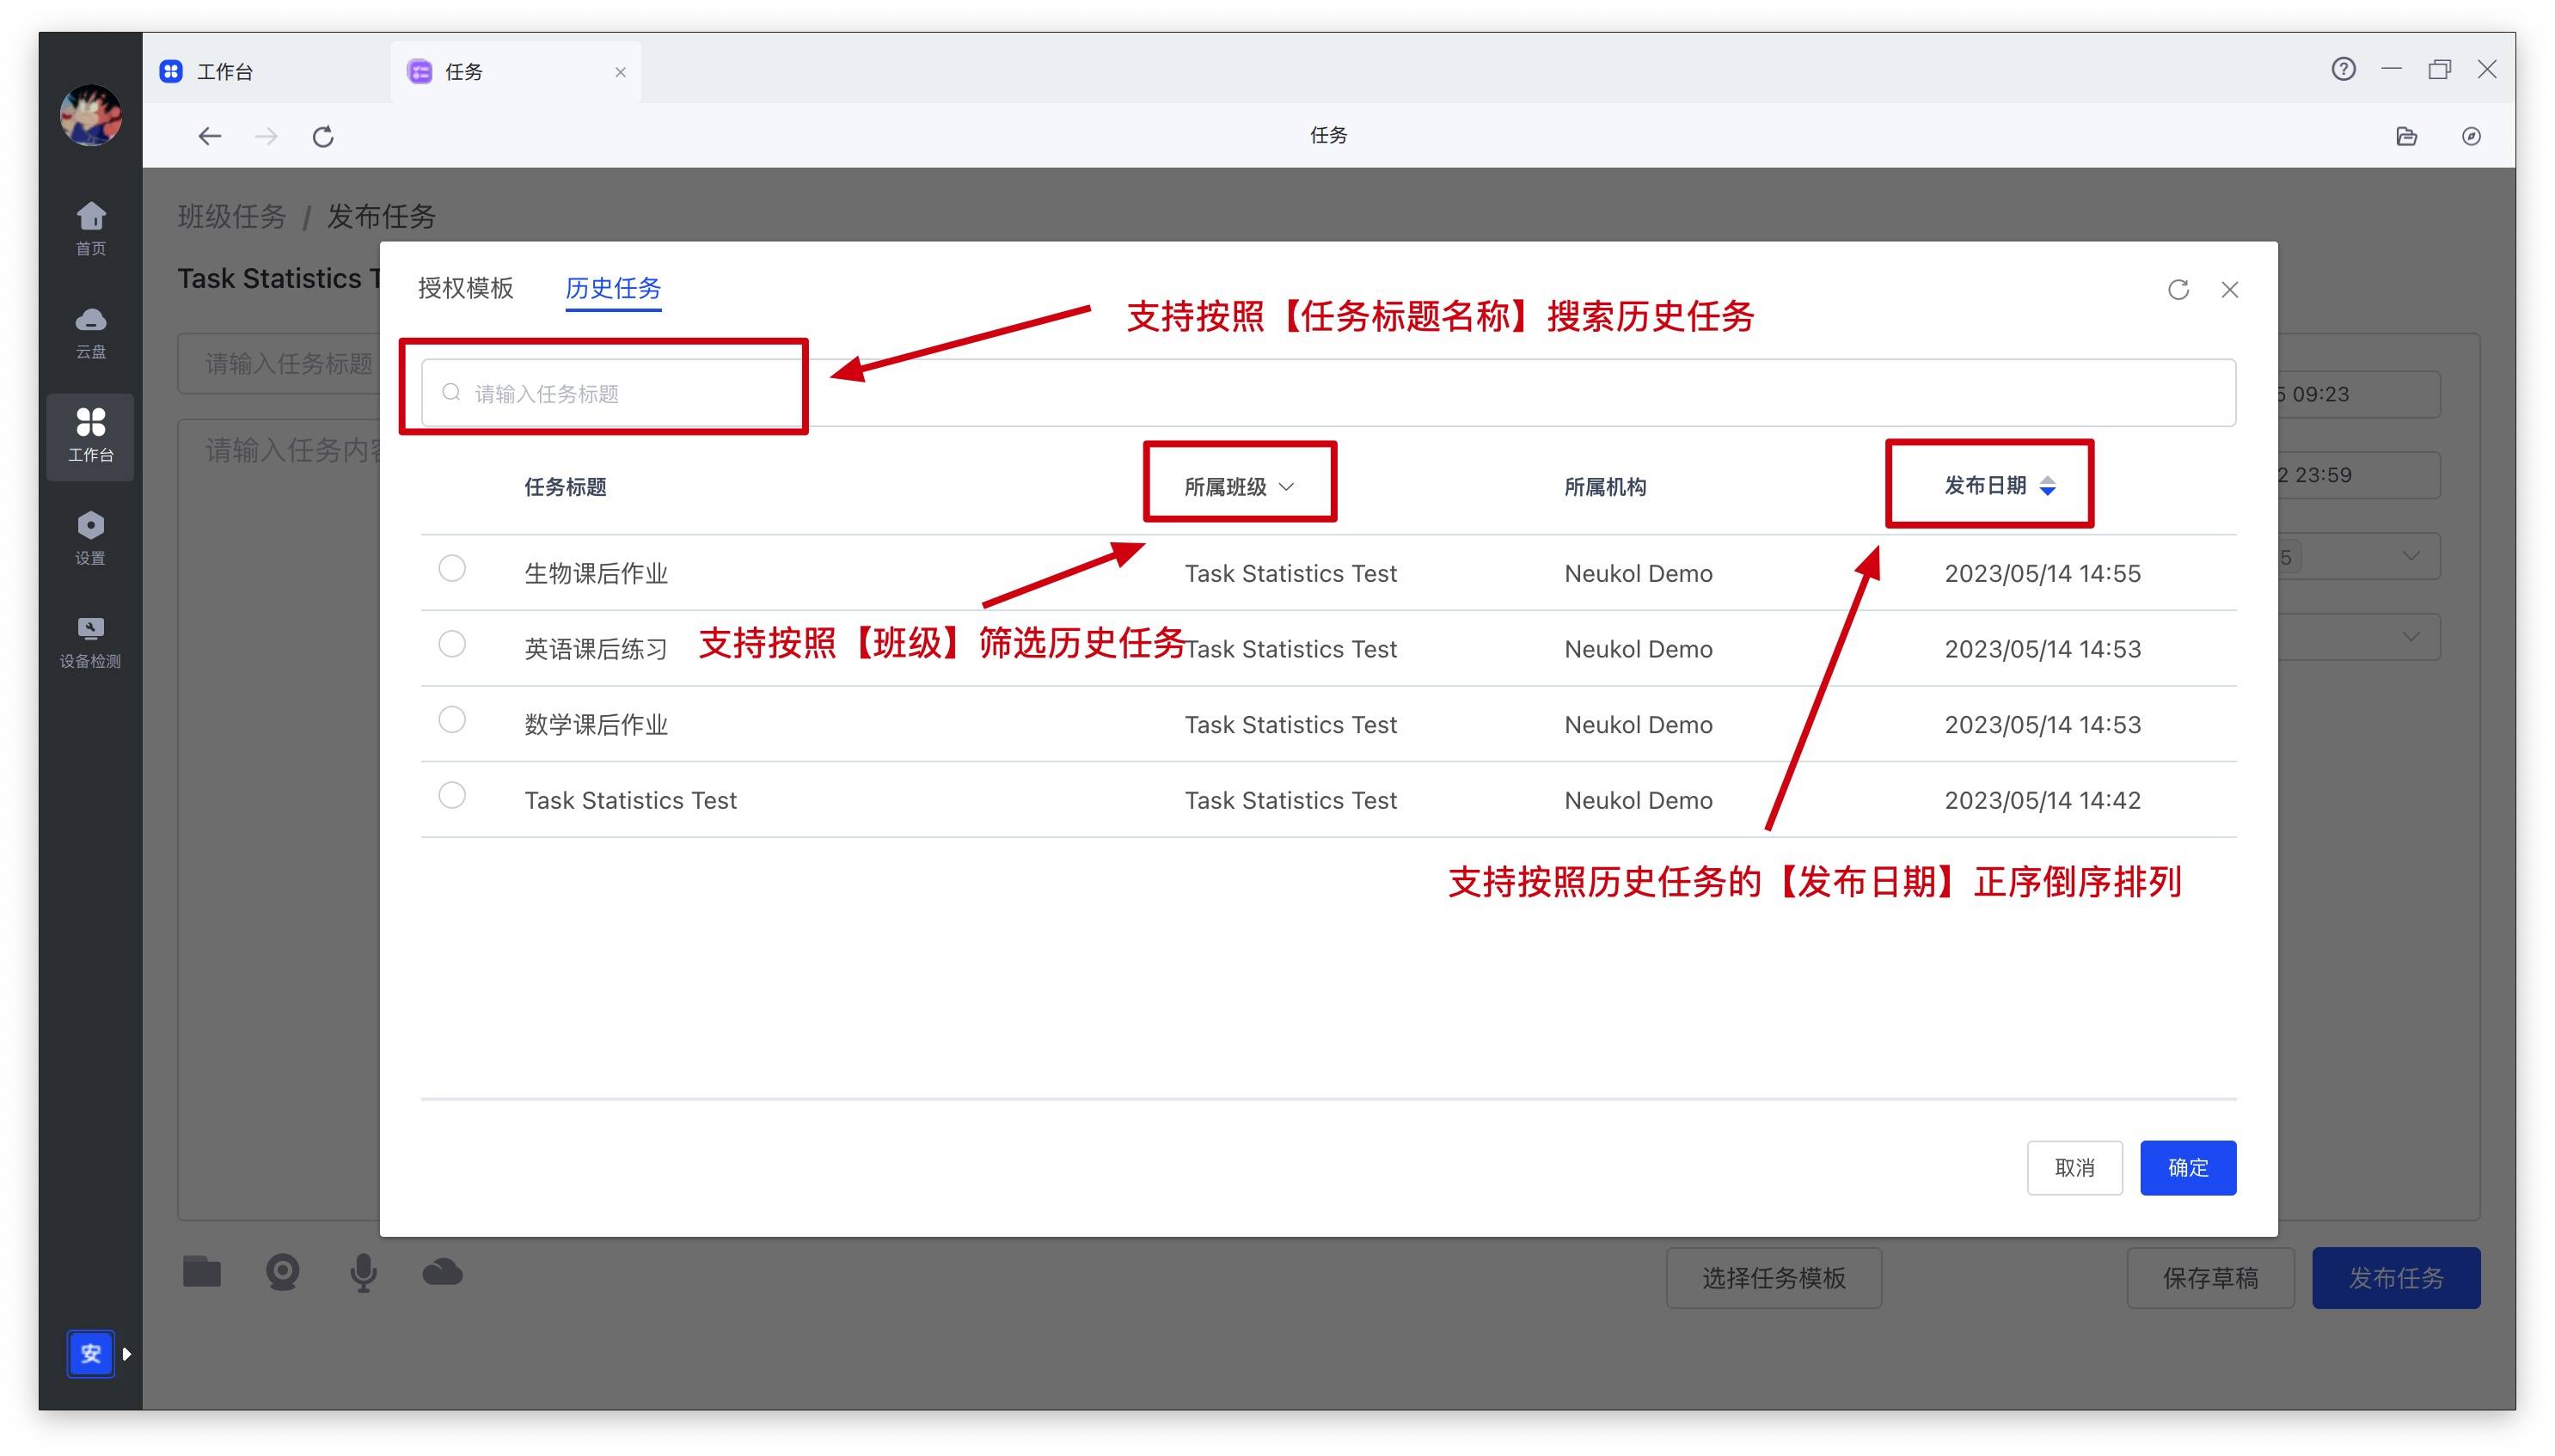Go forward with the right arrow
The image size is (2555, 1456).
tap(266, 136)
